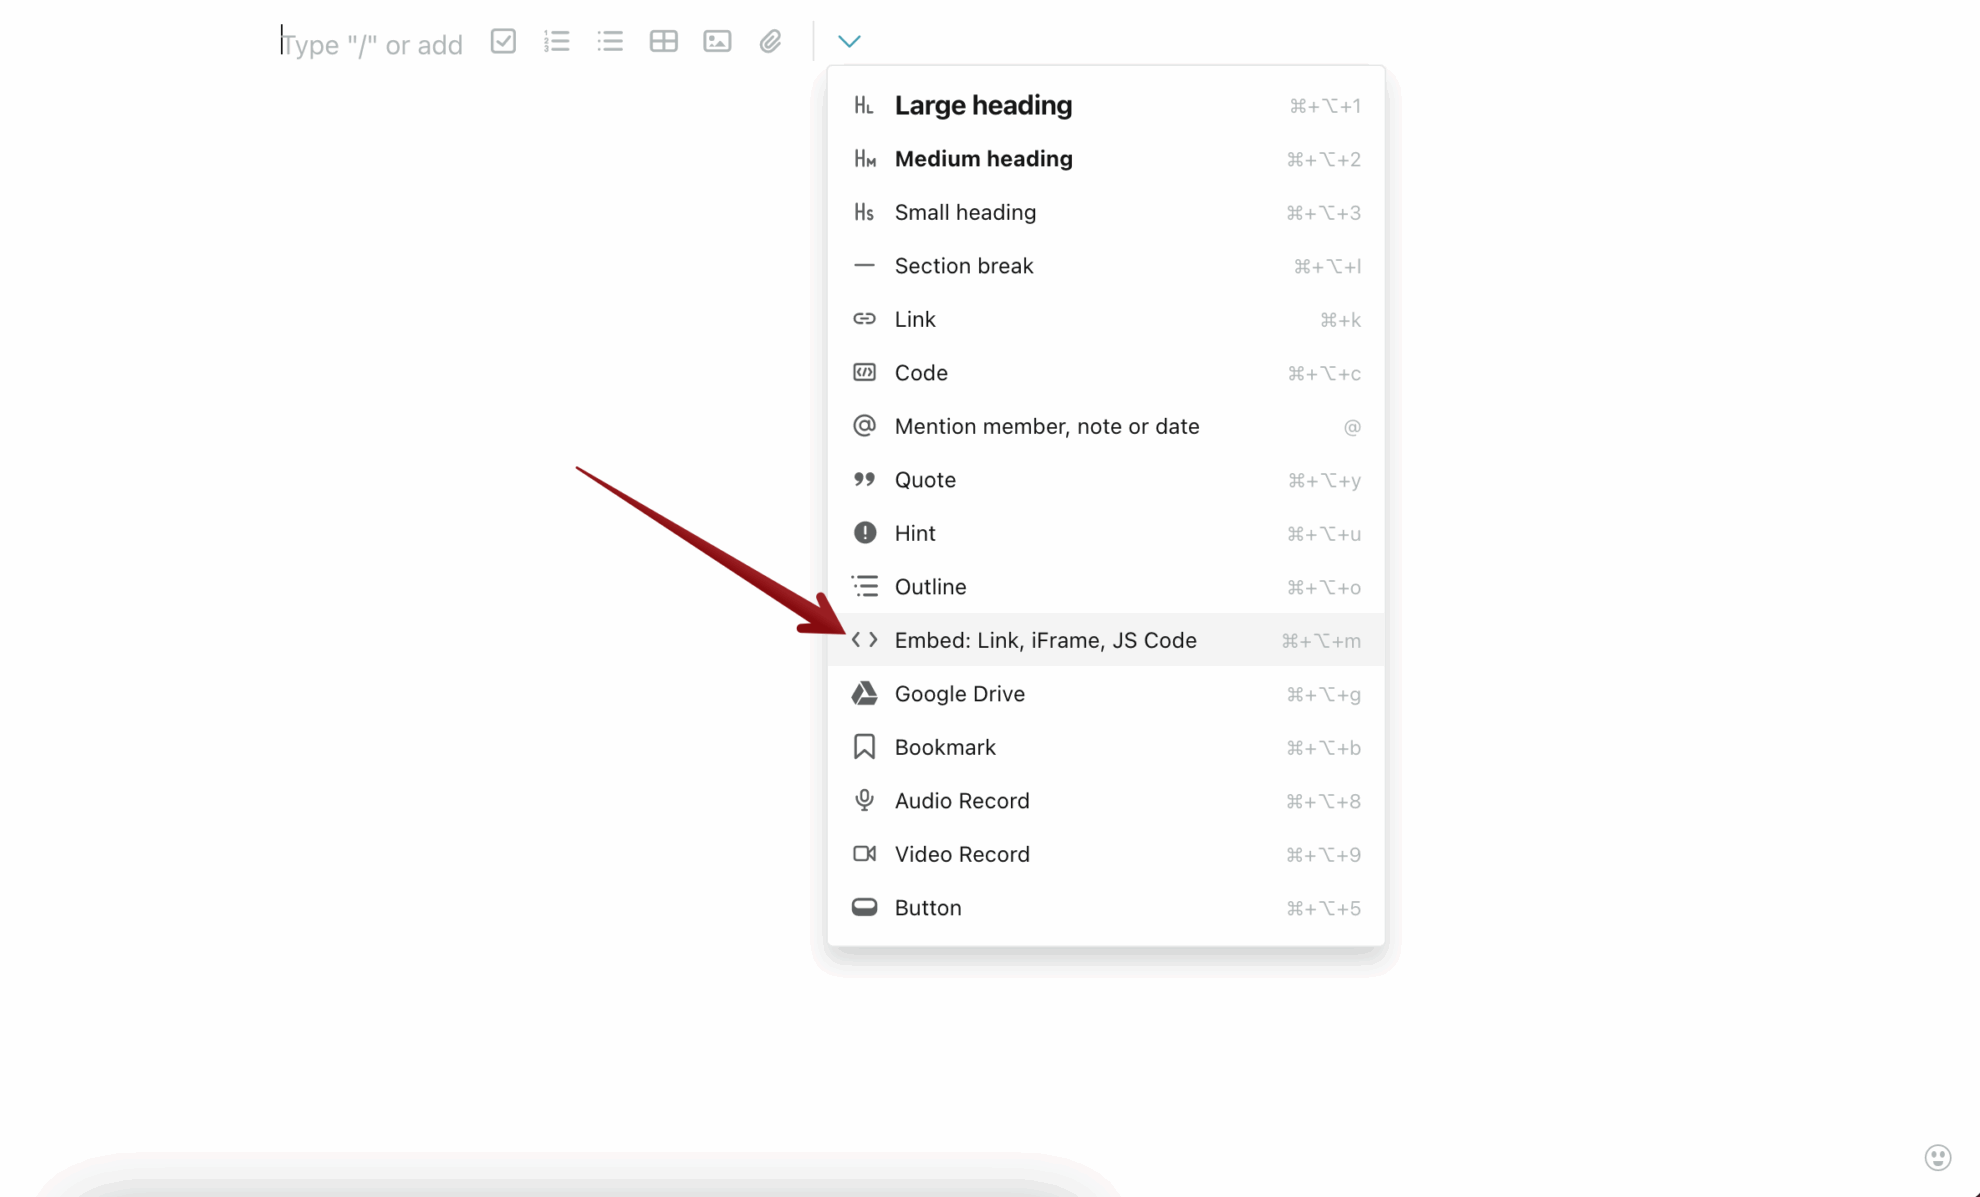The image size is (1980, 1197).
Task: Insert a bulleted list from toolbar
Action: tap(610, 41)
